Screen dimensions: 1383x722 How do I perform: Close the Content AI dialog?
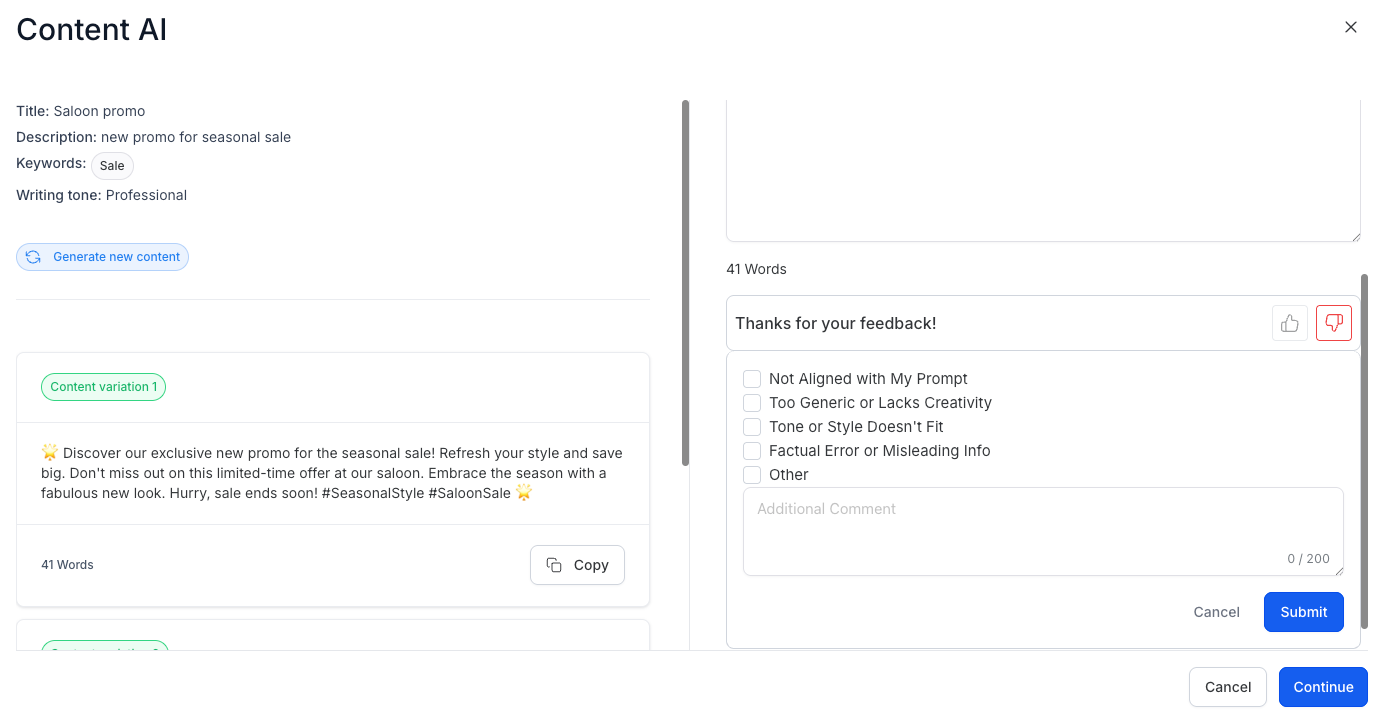(x=1351, y=28)
